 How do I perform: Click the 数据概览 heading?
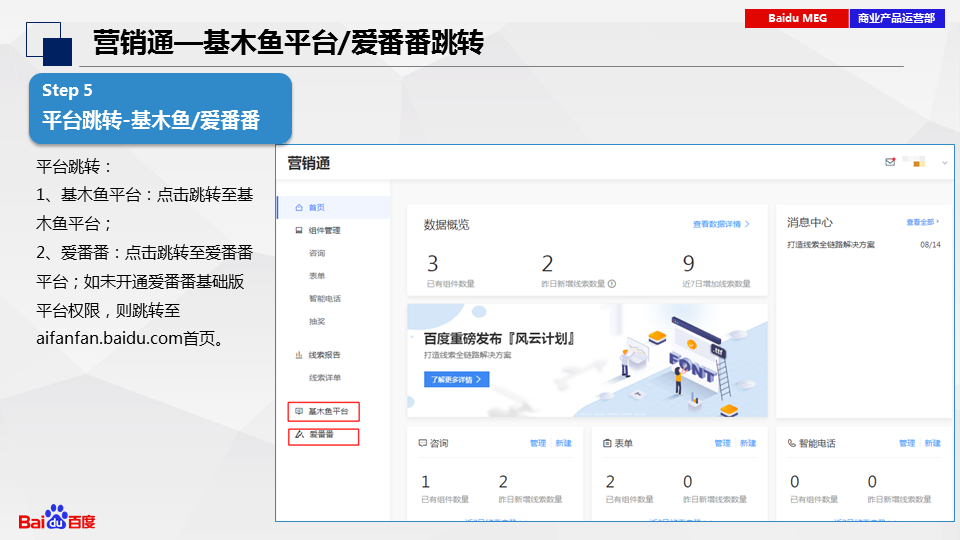[x=446, y=225]
